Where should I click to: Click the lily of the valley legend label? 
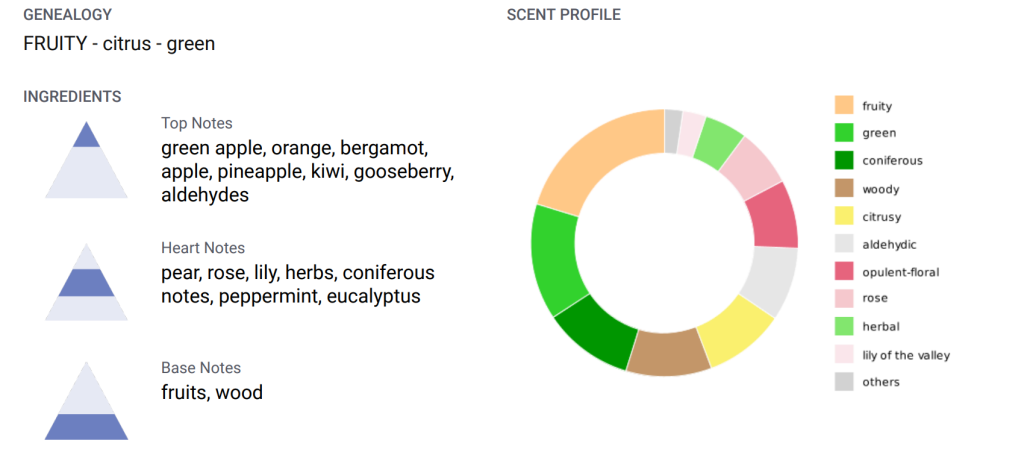coord(906,354)
